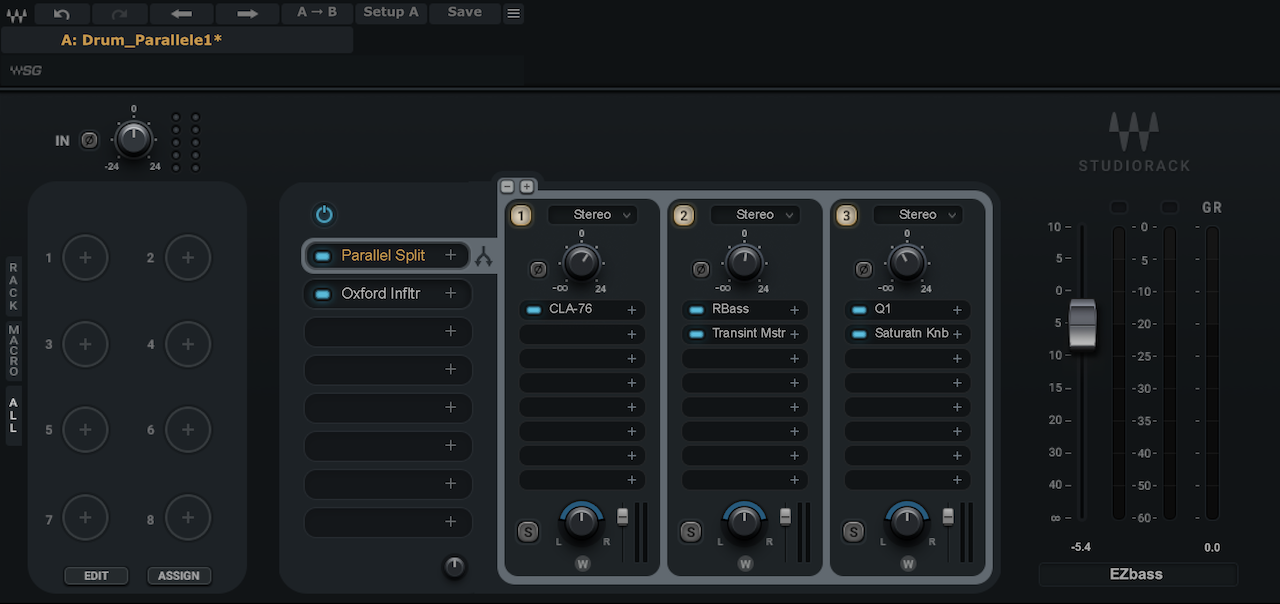Screen dimensions: 1280x604
Task: Click the main output fader handle
Action: pyautogui.click(x=1083, y=323)
